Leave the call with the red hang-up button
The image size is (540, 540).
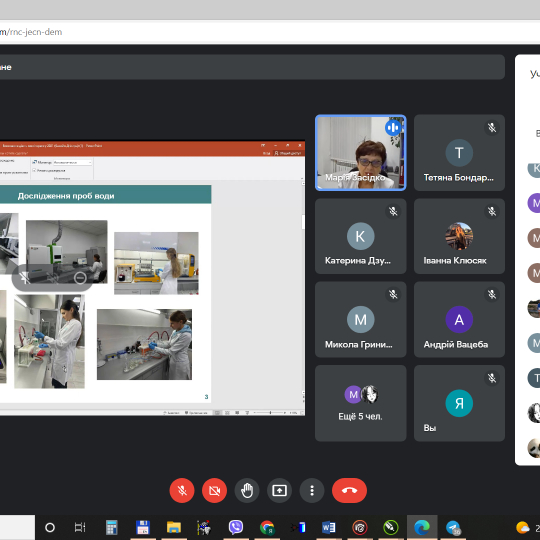(x=349, y=490)
